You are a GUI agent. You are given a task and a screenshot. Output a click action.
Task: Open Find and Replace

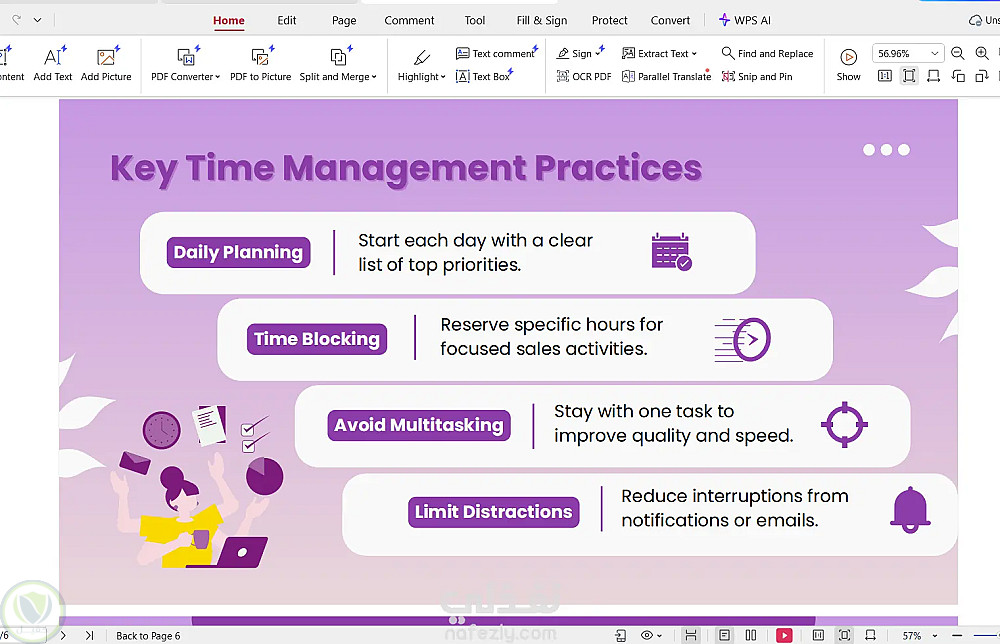point(767,54)
